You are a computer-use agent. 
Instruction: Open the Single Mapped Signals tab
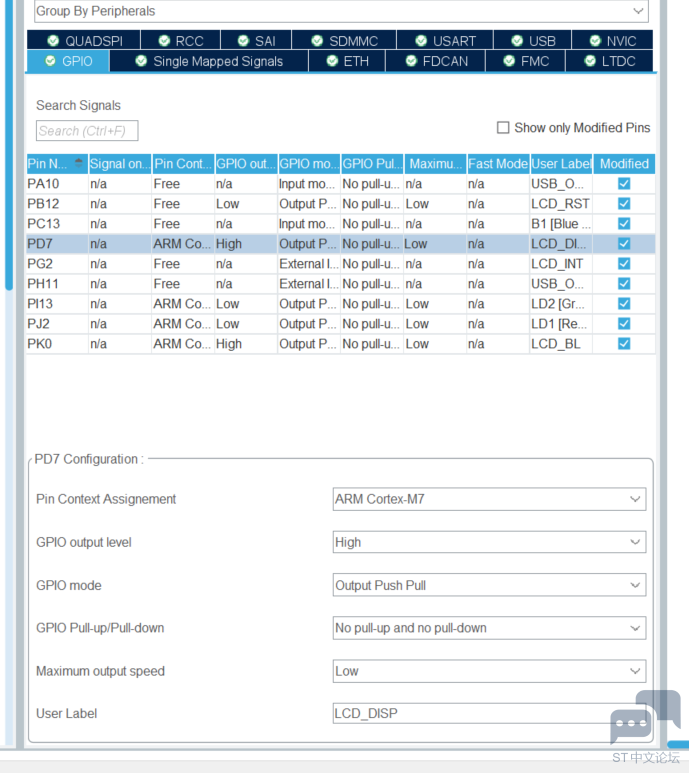tap(209, 61)
